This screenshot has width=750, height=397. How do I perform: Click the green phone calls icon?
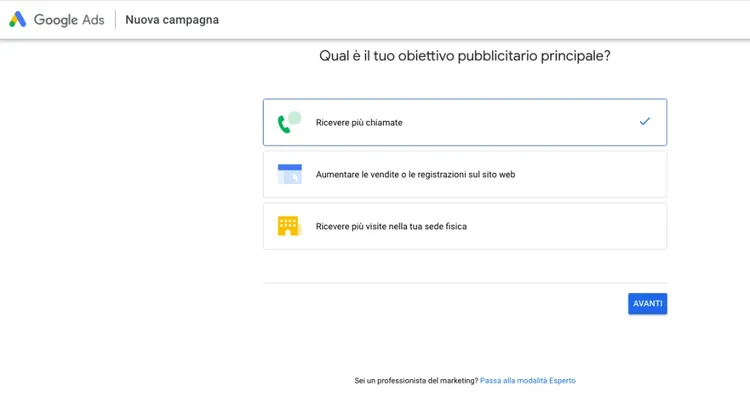pos(289,122)
